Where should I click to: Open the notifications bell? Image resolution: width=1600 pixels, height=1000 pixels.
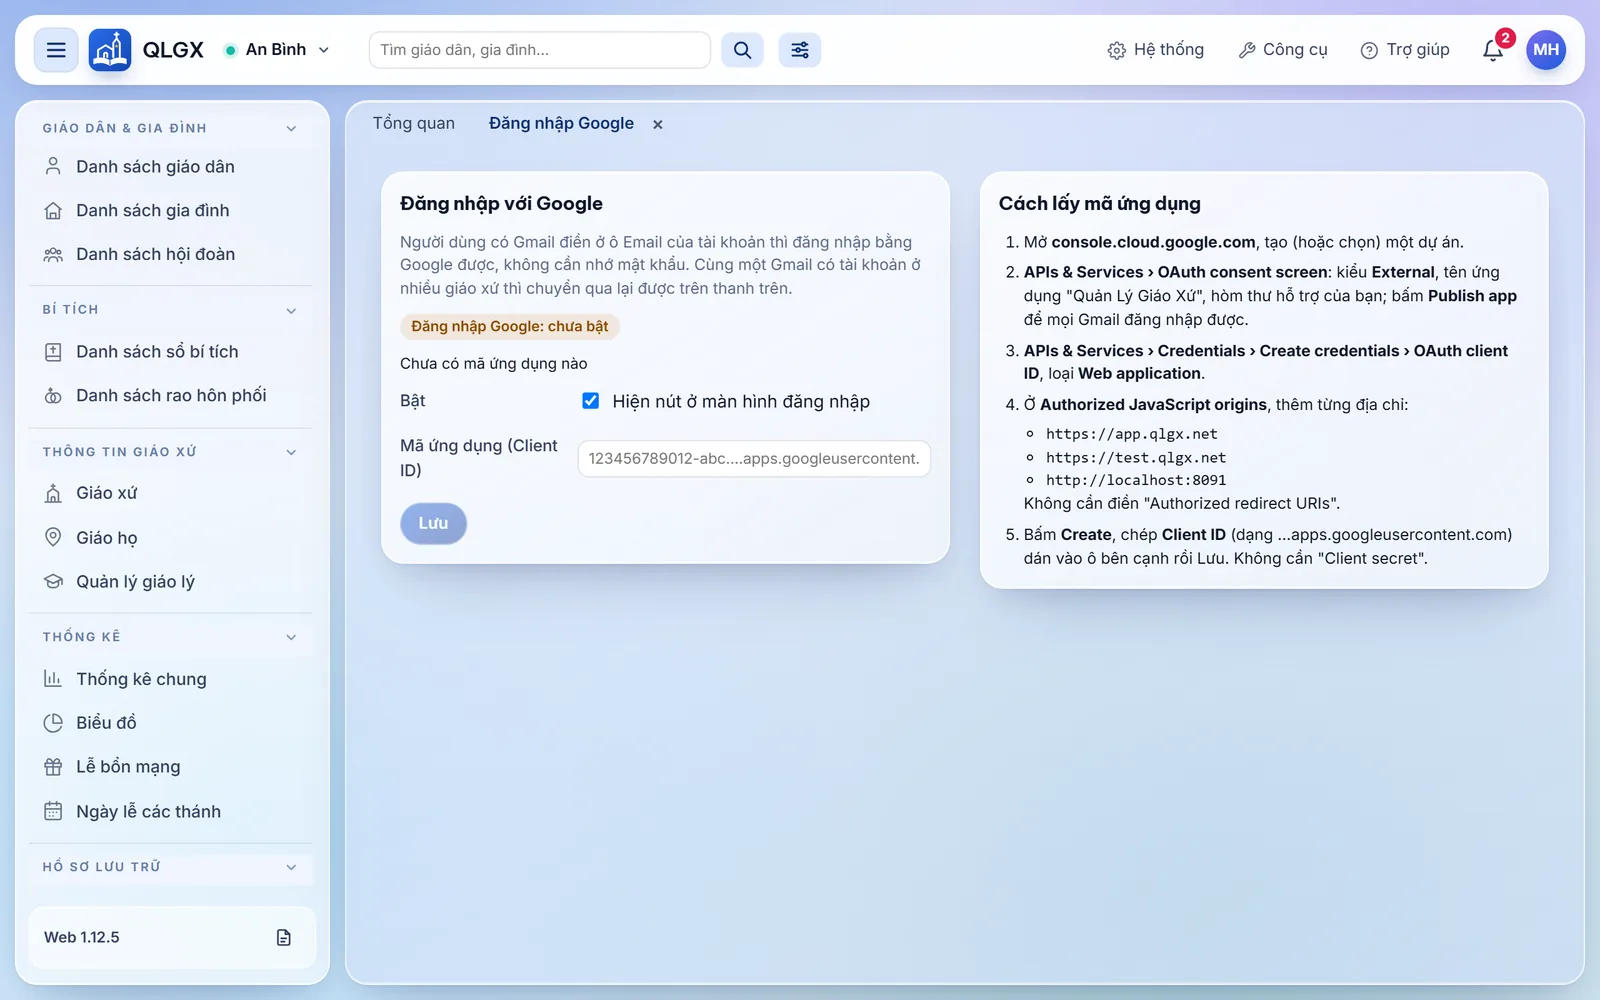[1493, 50]
